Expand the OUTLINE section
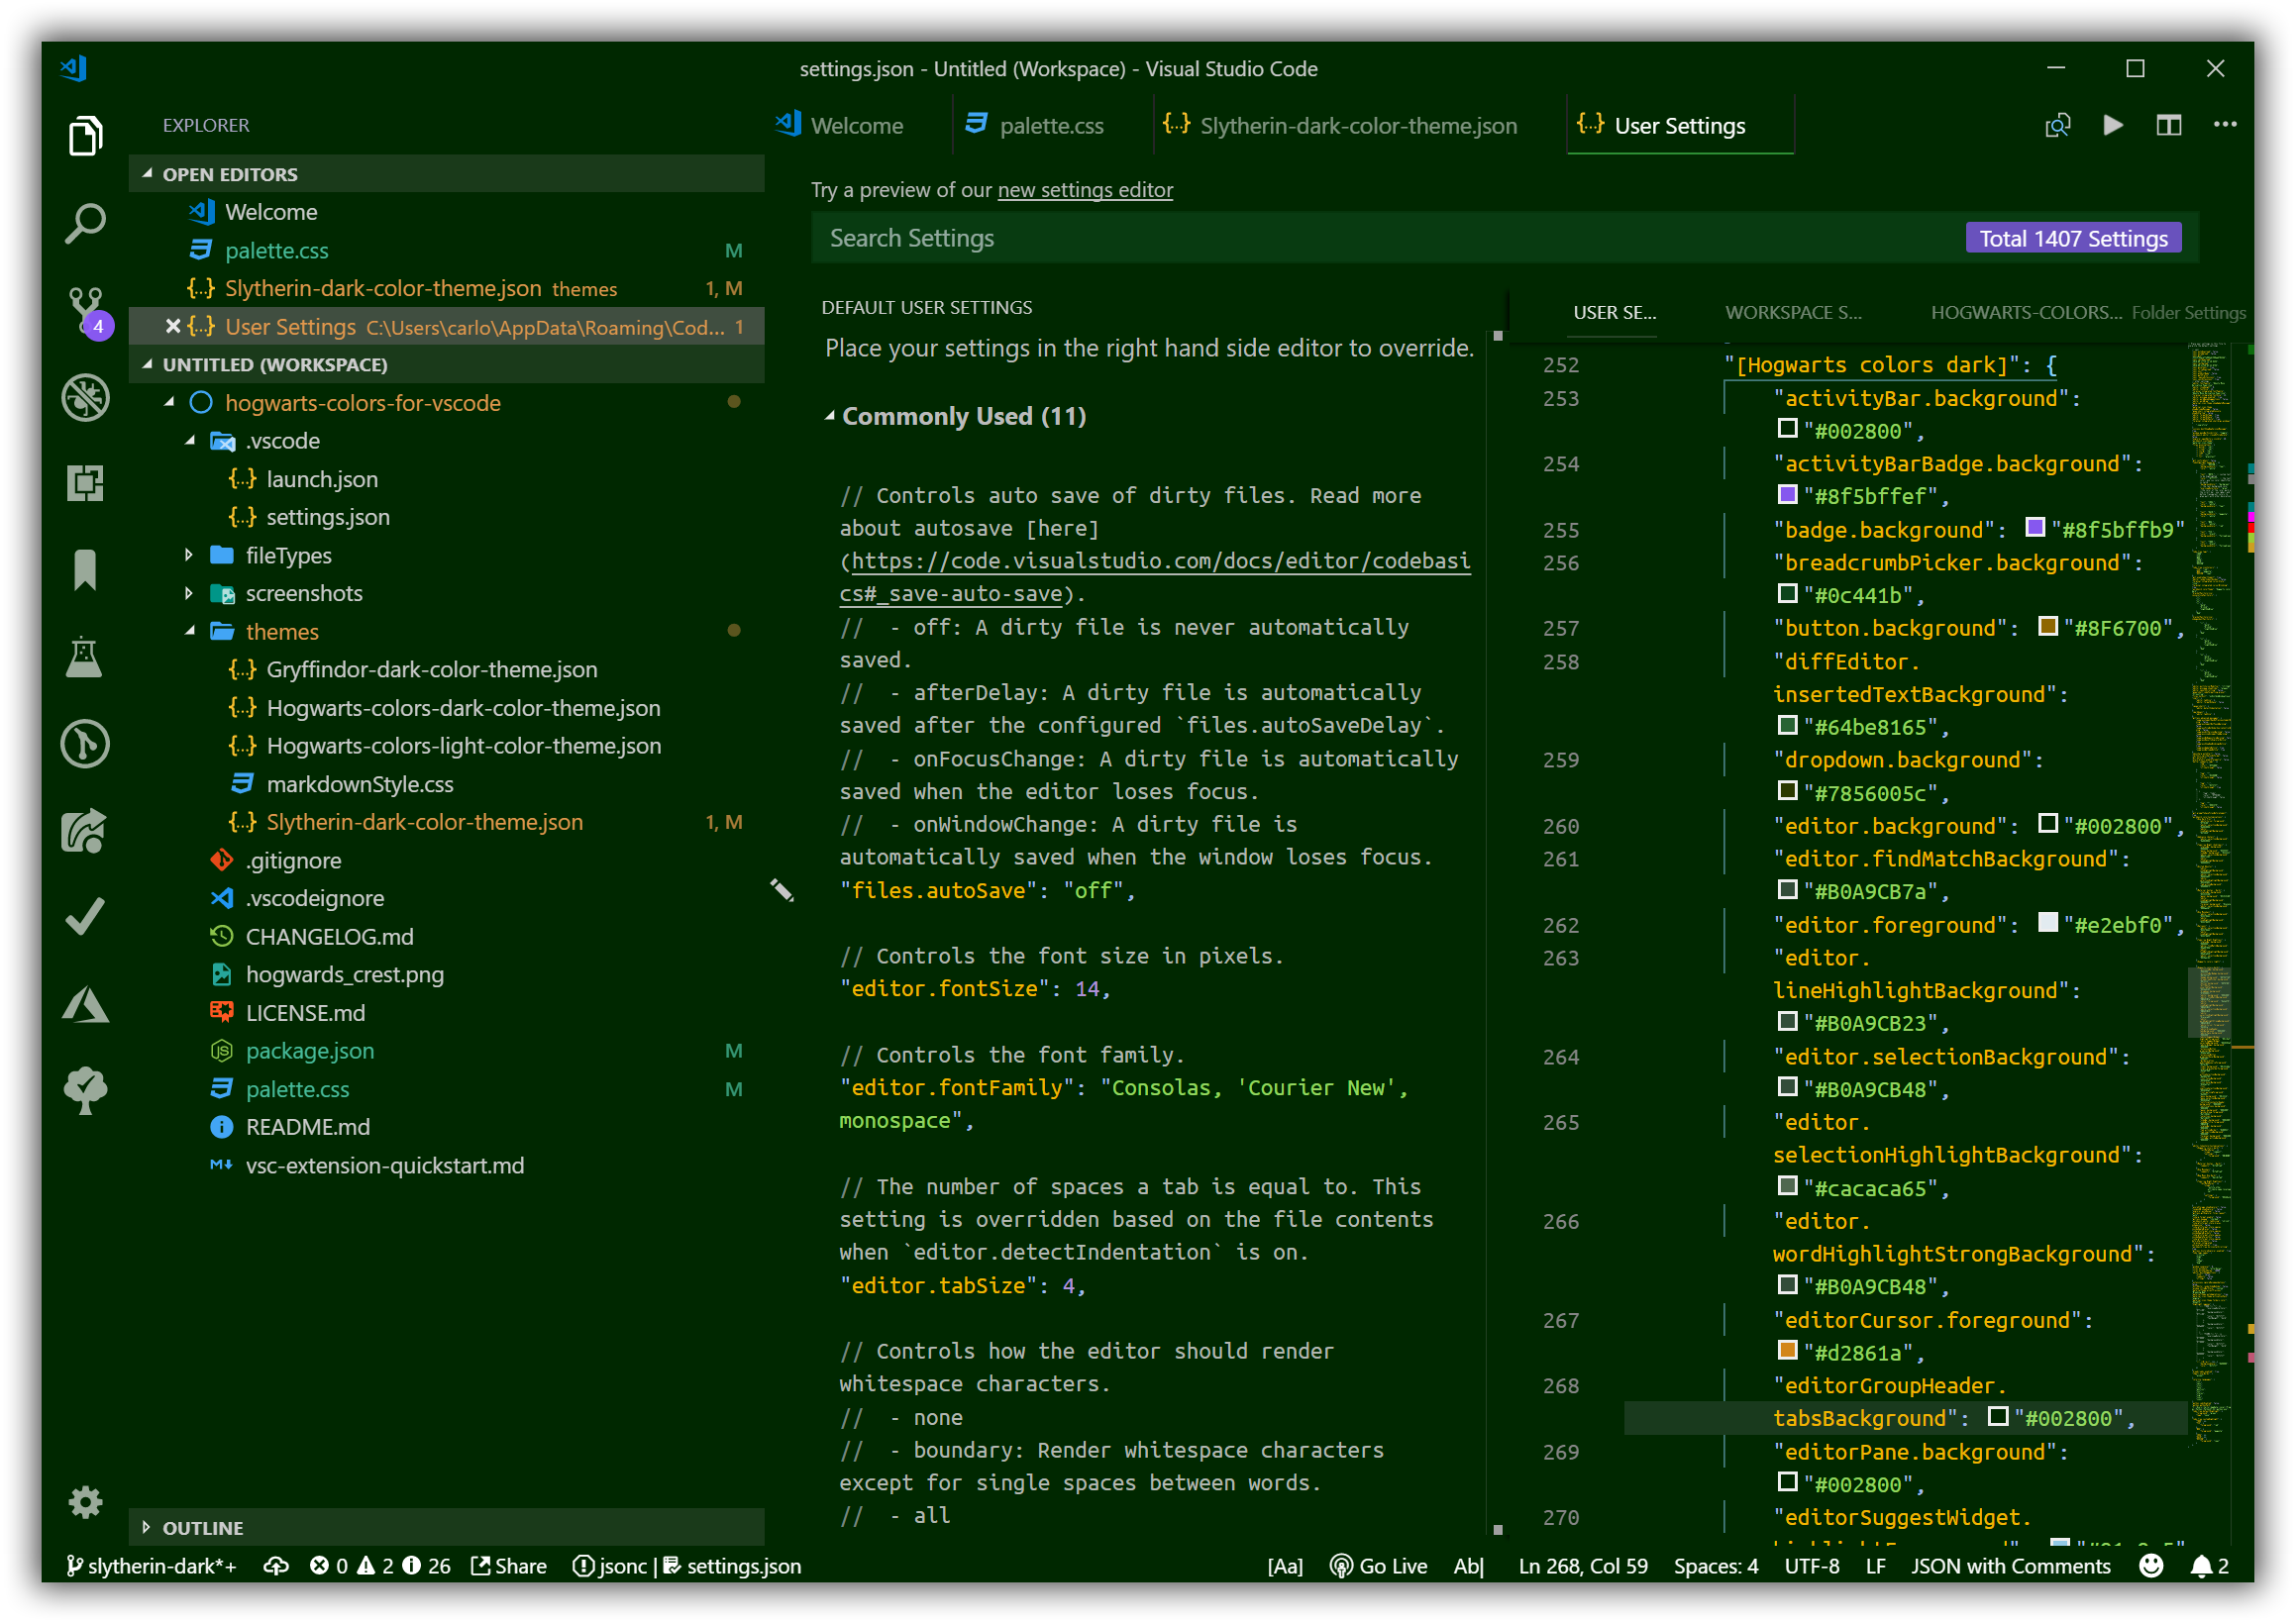2296x1624 pixels. 202,1527
